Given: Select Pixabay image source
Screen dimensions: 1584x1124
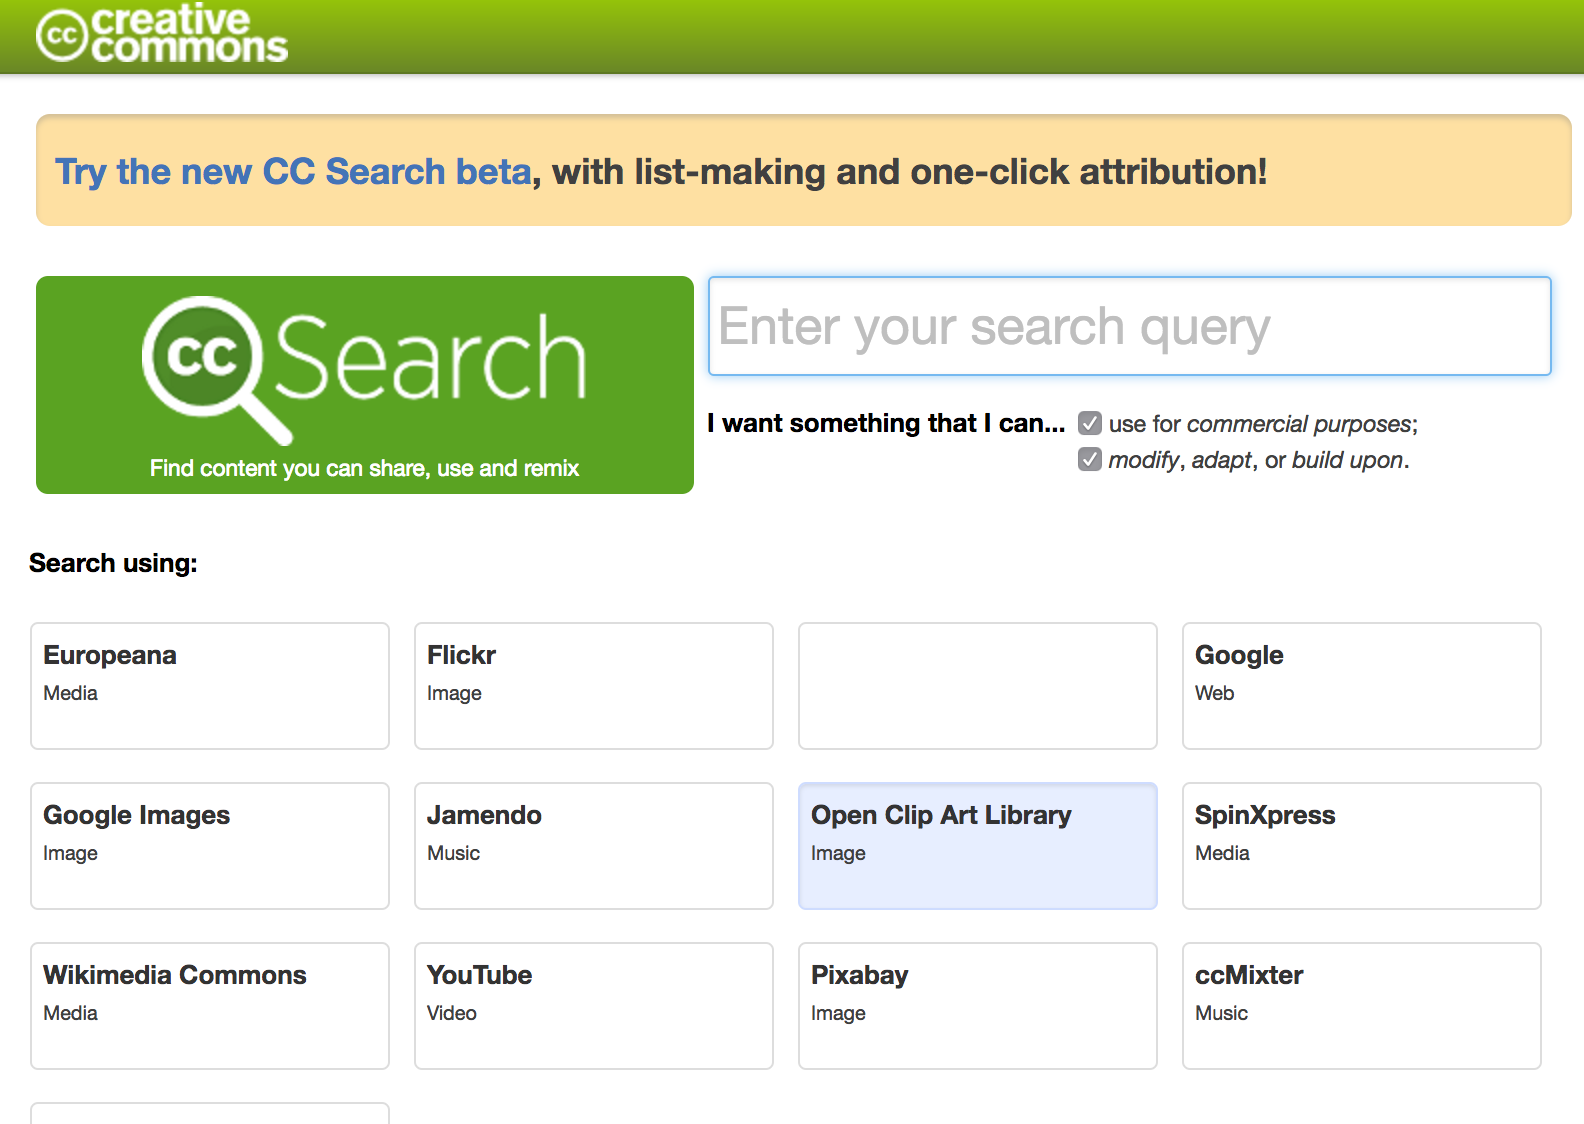Looking at the screenshot, I should tap(978, 1006).
